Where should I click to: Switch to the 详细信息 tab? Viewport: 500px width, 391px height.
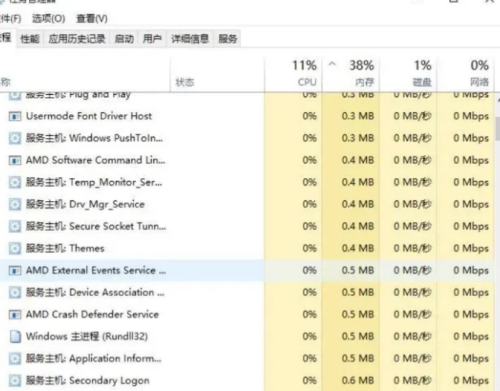[190, 39]
